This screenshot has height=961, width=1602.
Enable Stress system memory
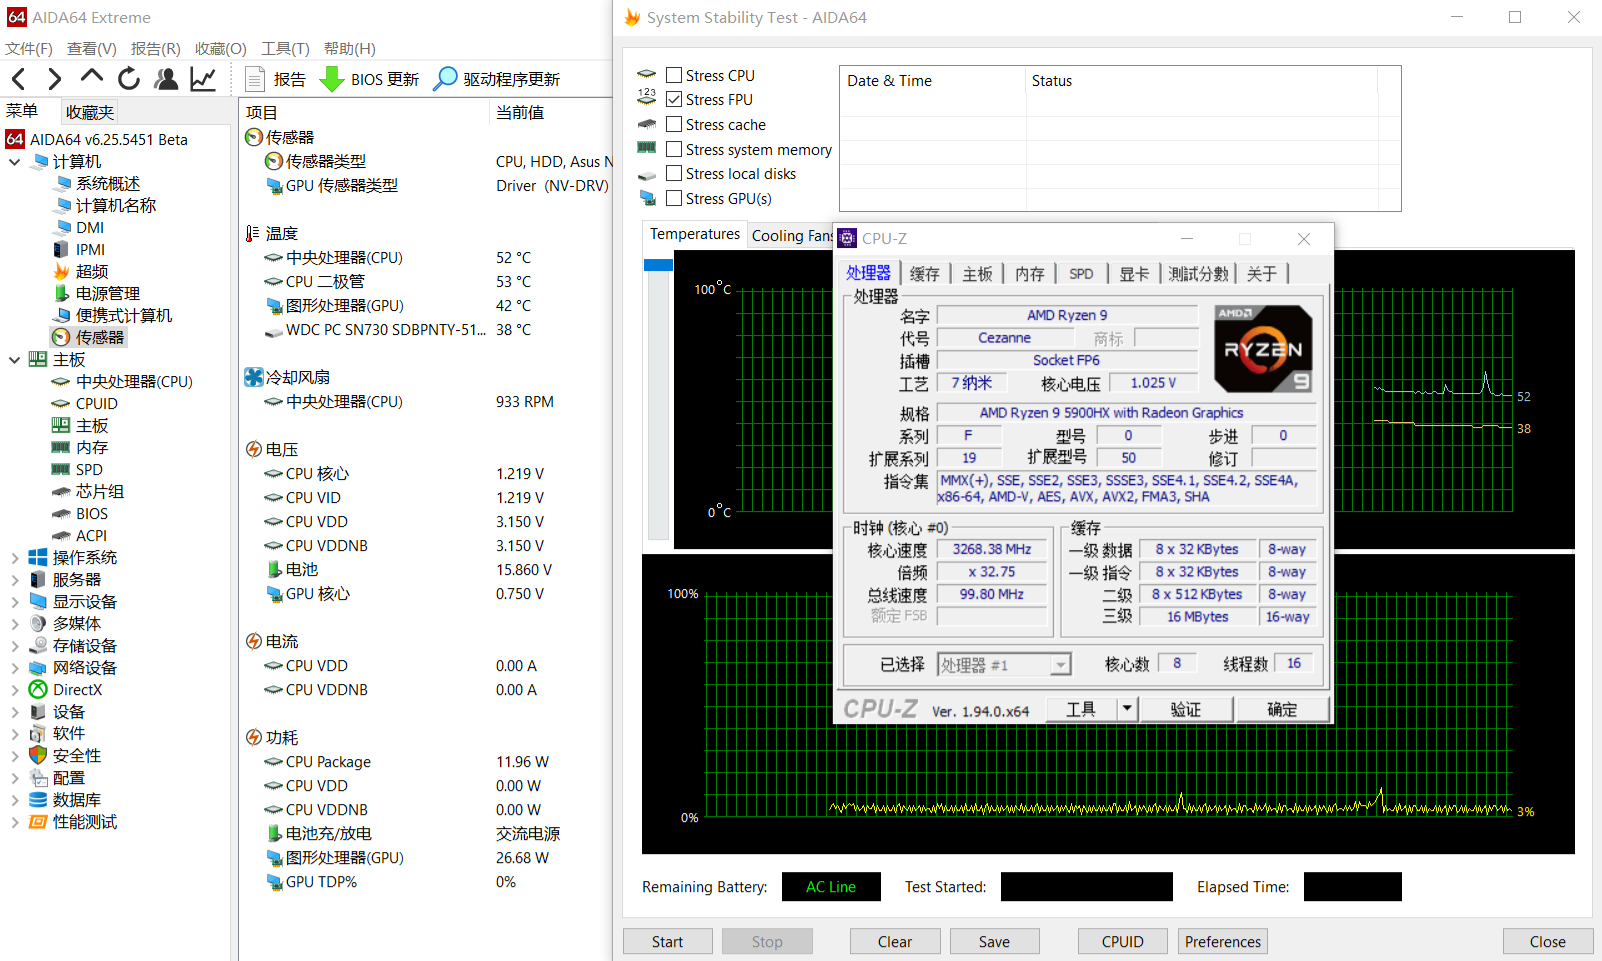pos(674,149)
